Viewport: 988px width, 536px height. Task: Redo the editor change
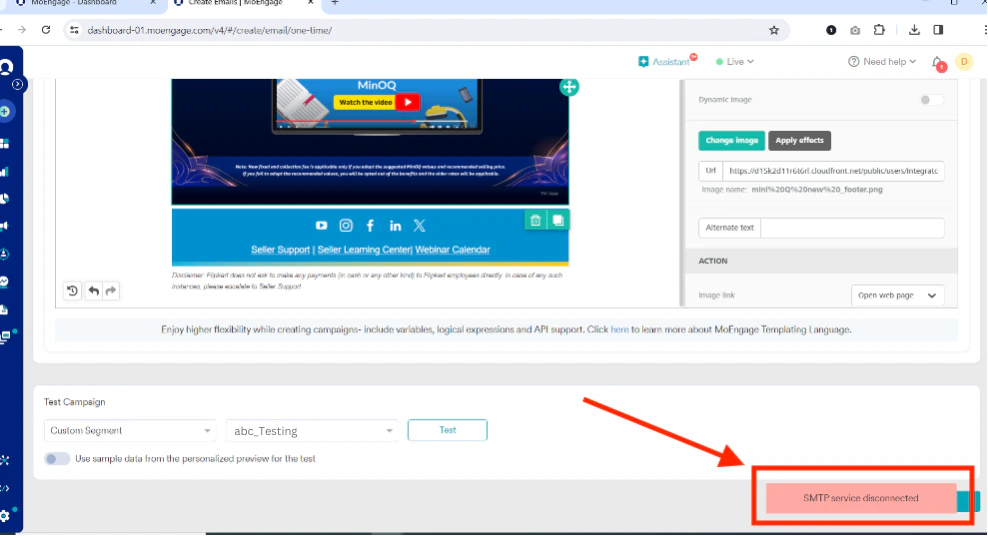(x=111, y=291)
